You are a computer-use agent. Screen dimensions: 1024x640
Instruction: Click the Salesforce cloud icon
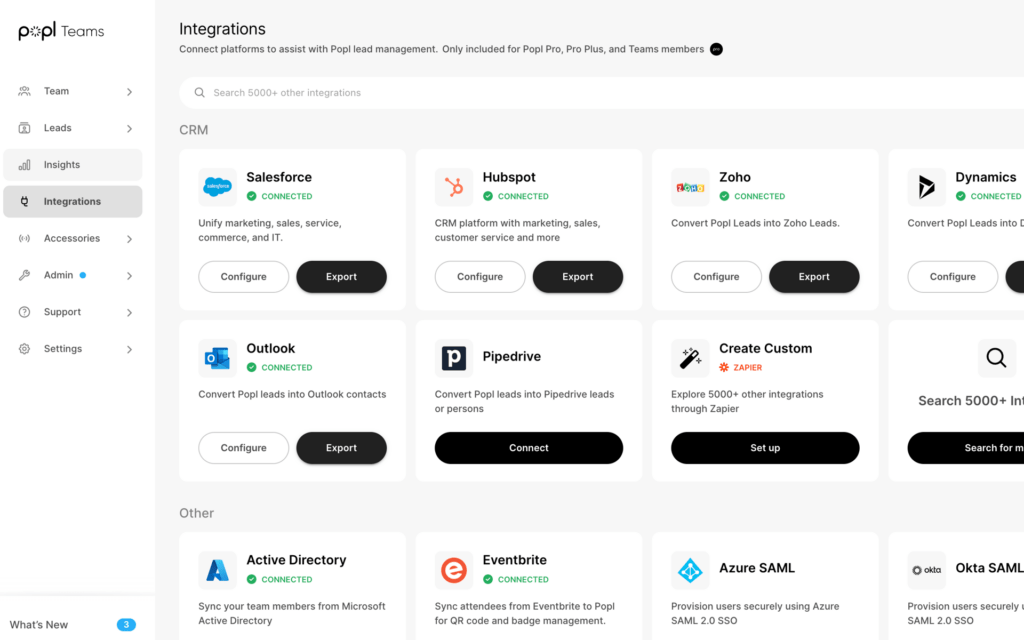[x=219, y=186]
